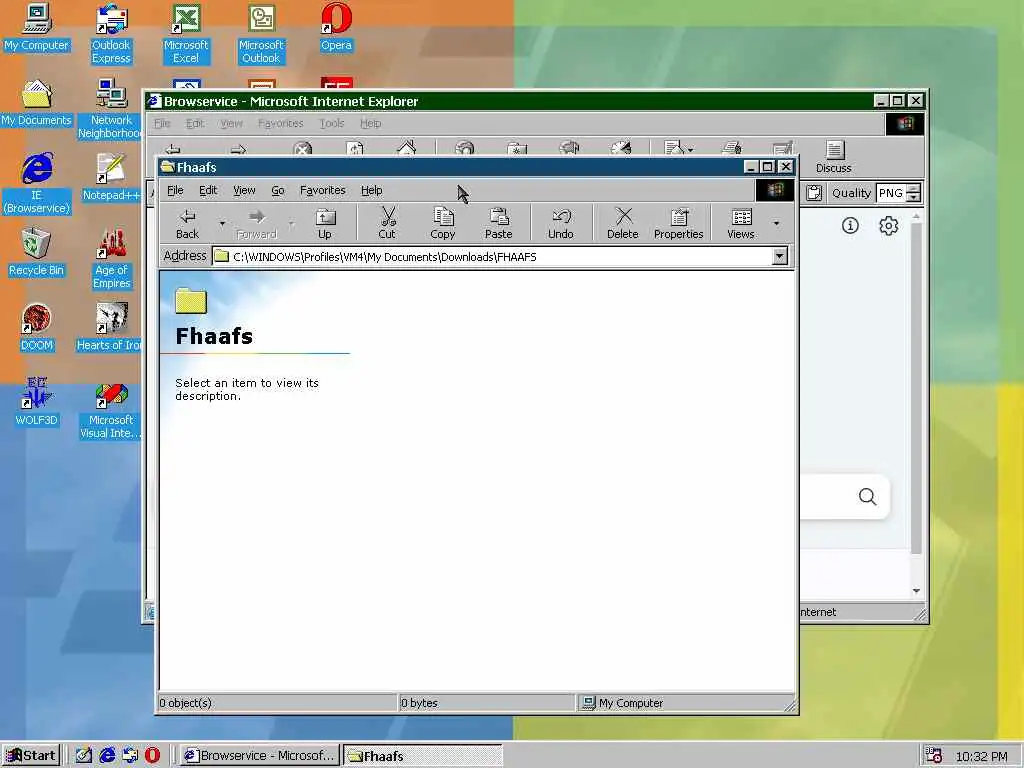Select the Notepad++ desktop shortcut

click(x=111, y=178)
